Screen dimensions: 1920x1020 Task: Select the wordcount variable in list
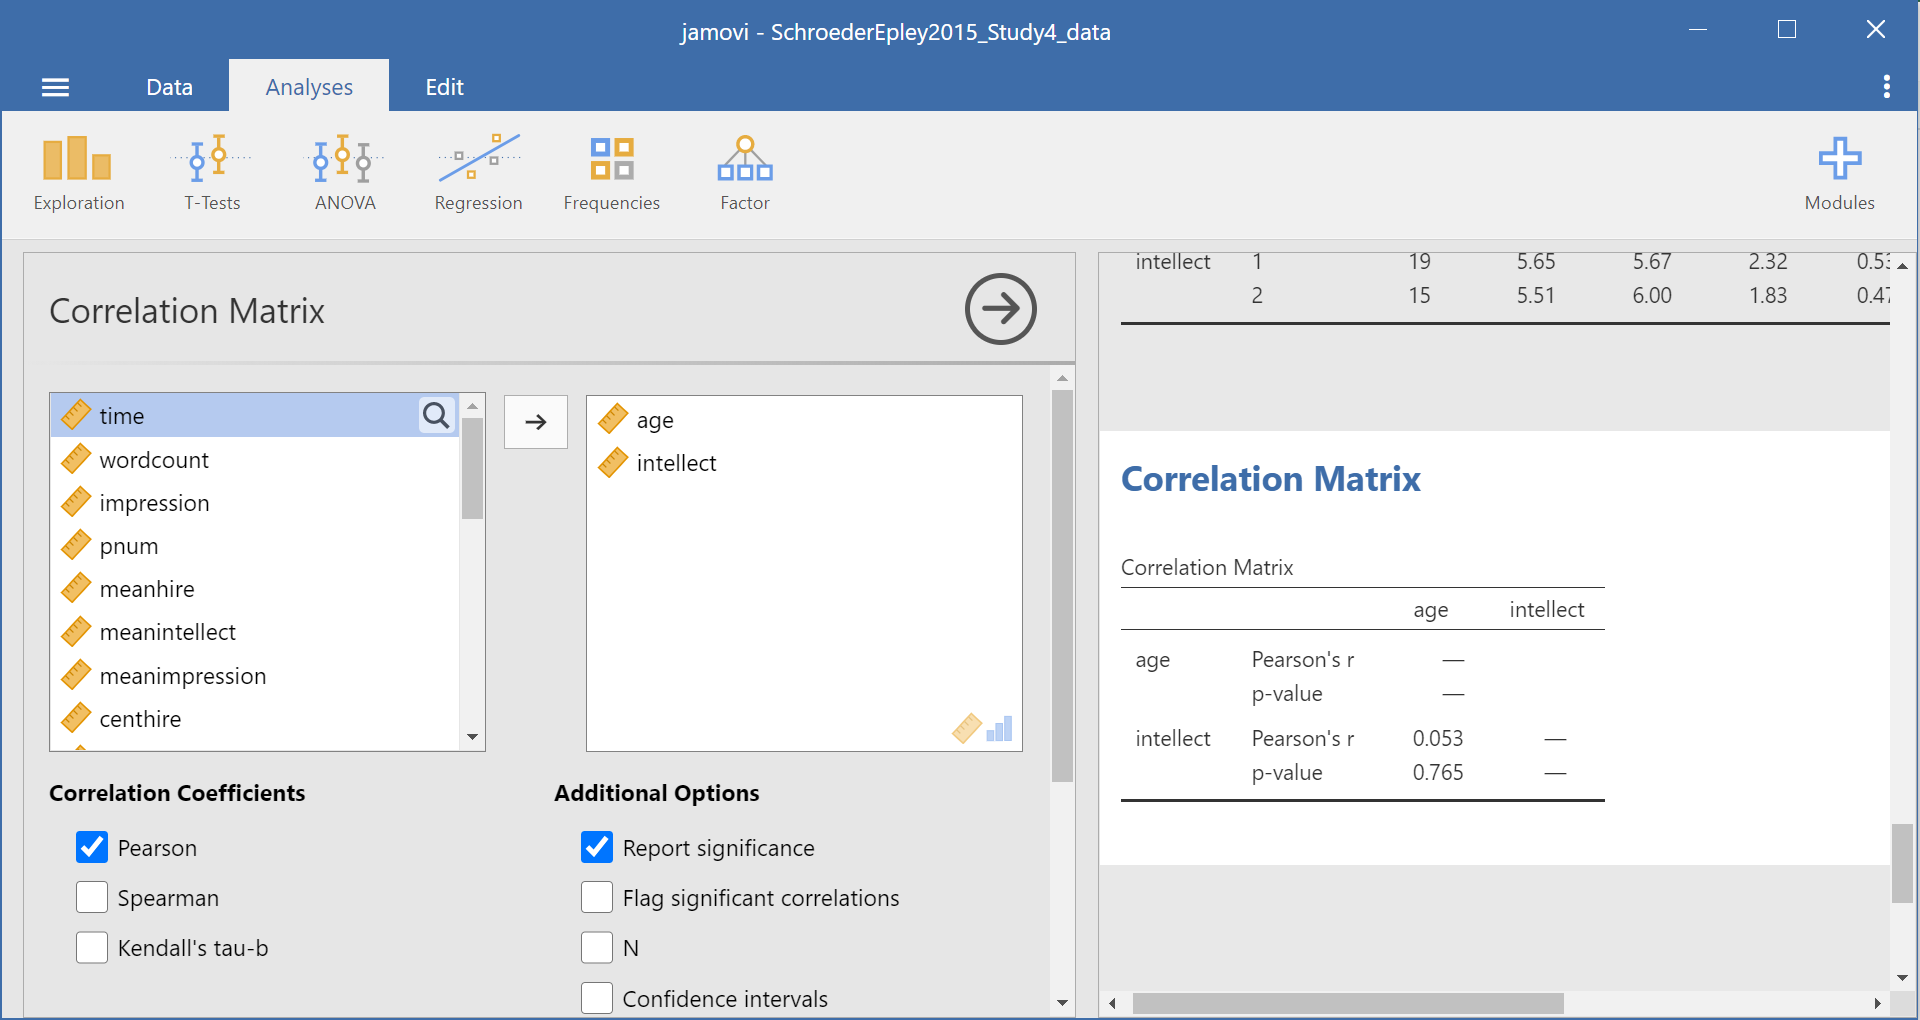(x=154, y=460)
